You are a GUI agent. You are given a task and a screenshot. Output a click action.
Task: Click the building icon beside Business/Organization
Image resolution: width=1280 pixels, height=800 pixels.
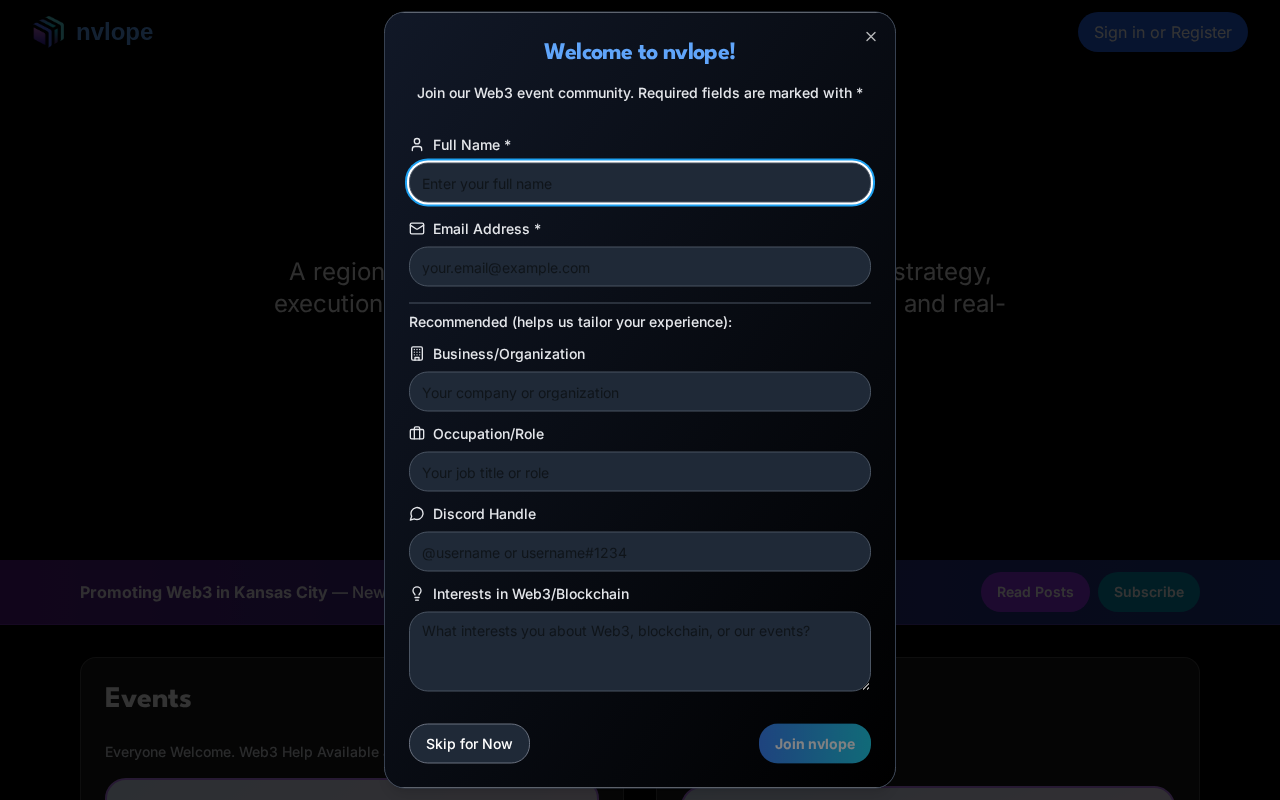417,354
